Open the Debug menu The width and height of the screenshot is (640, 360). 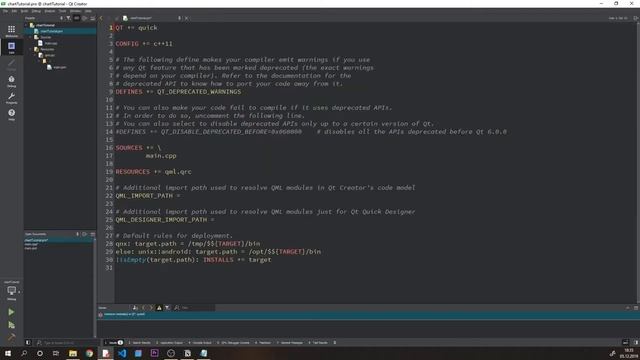(36, 11)
